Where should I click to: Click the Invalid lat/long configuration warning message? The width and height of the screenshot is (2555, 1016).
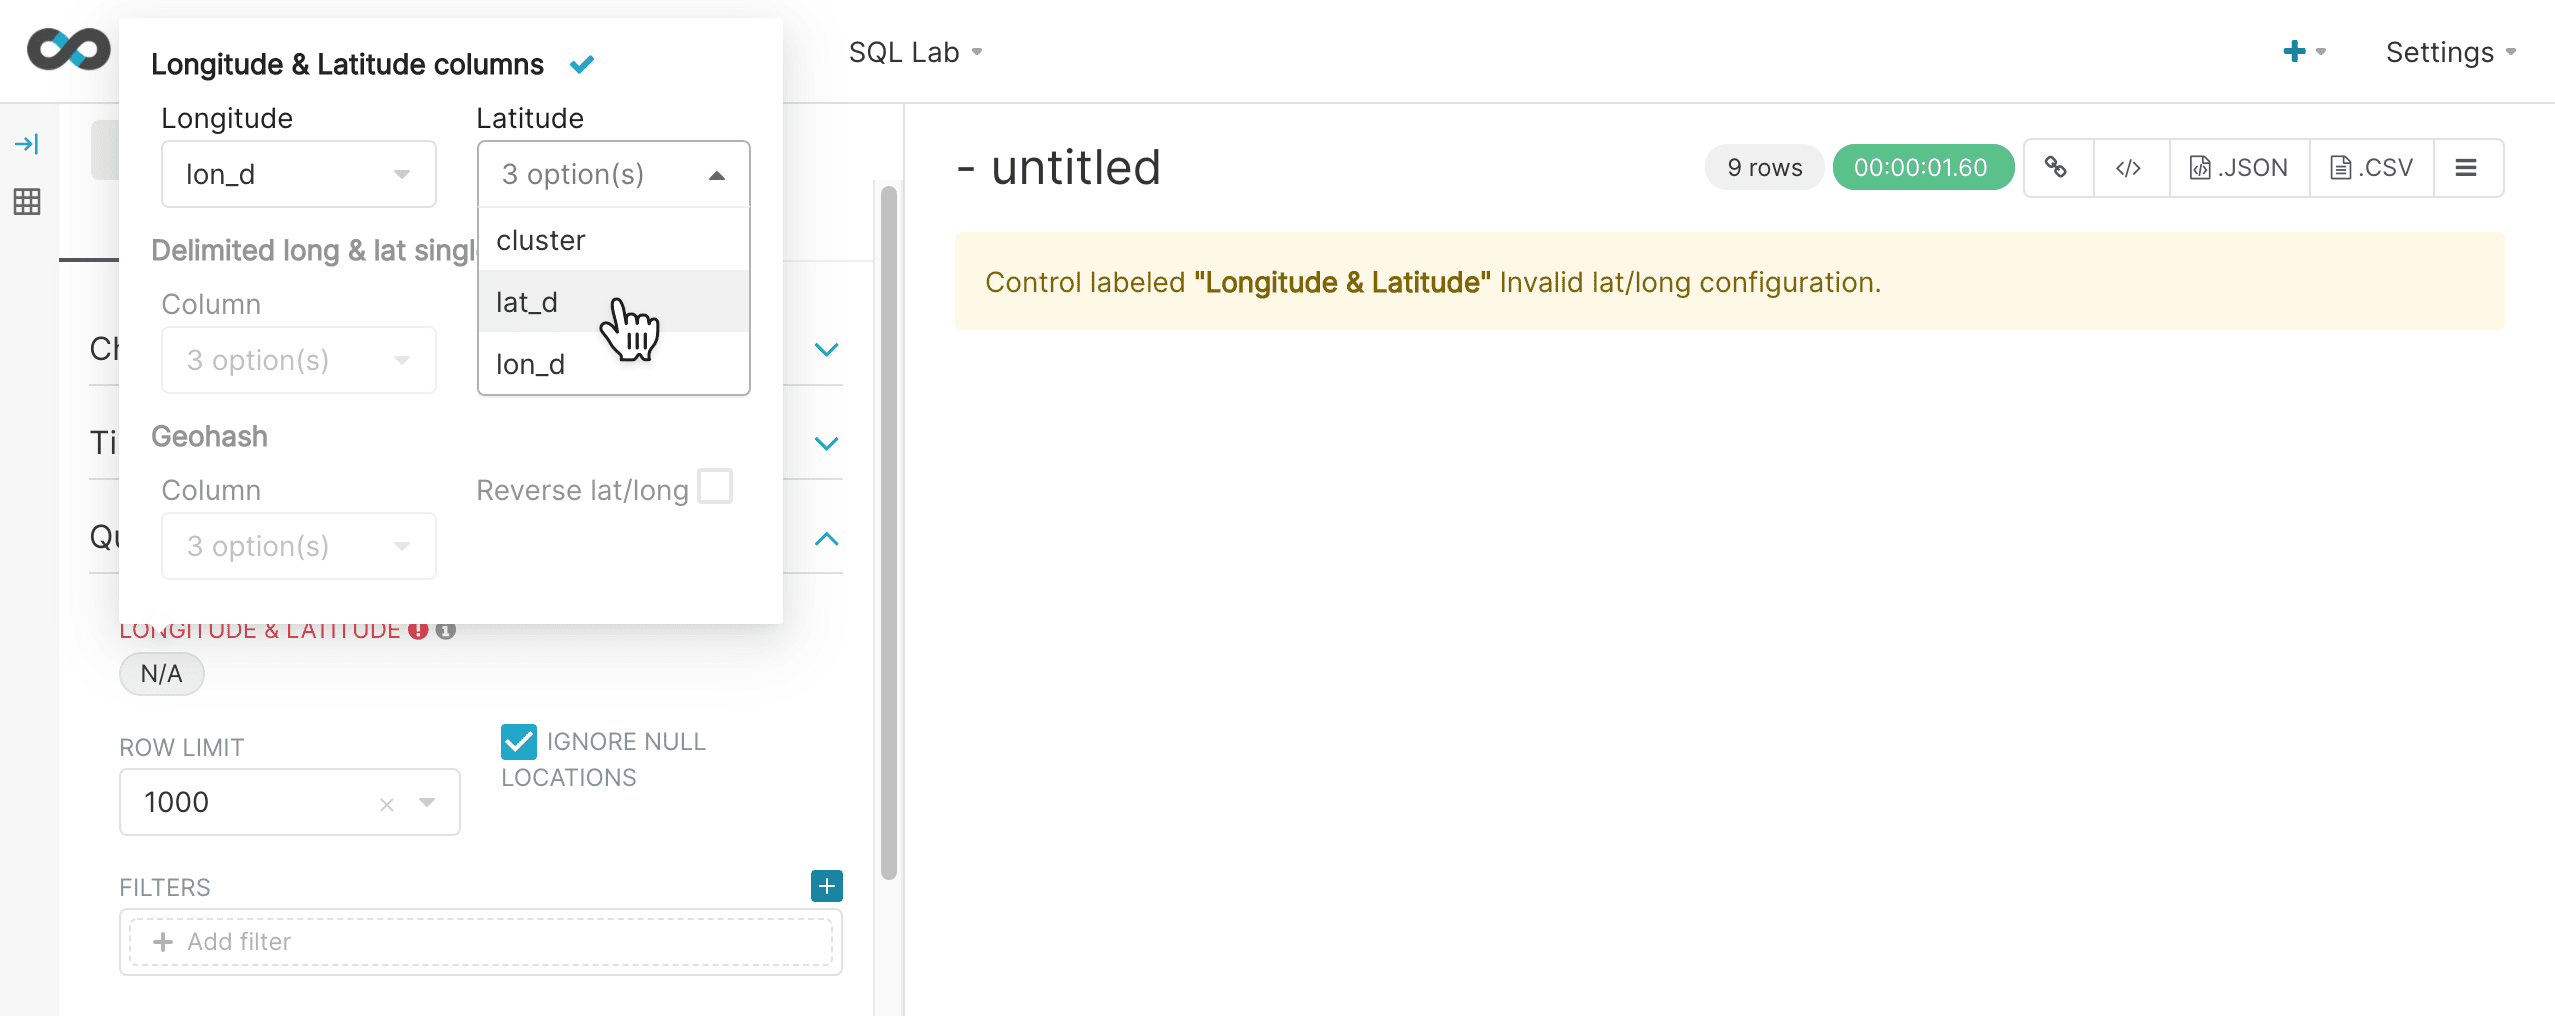(x=1729, y=282)
